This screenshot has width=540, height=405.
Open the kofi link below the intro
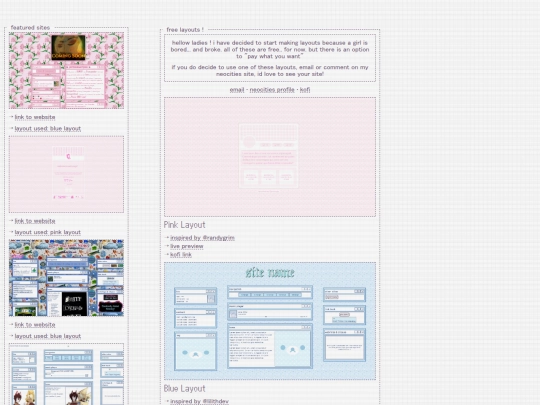[x=305, y=90]
